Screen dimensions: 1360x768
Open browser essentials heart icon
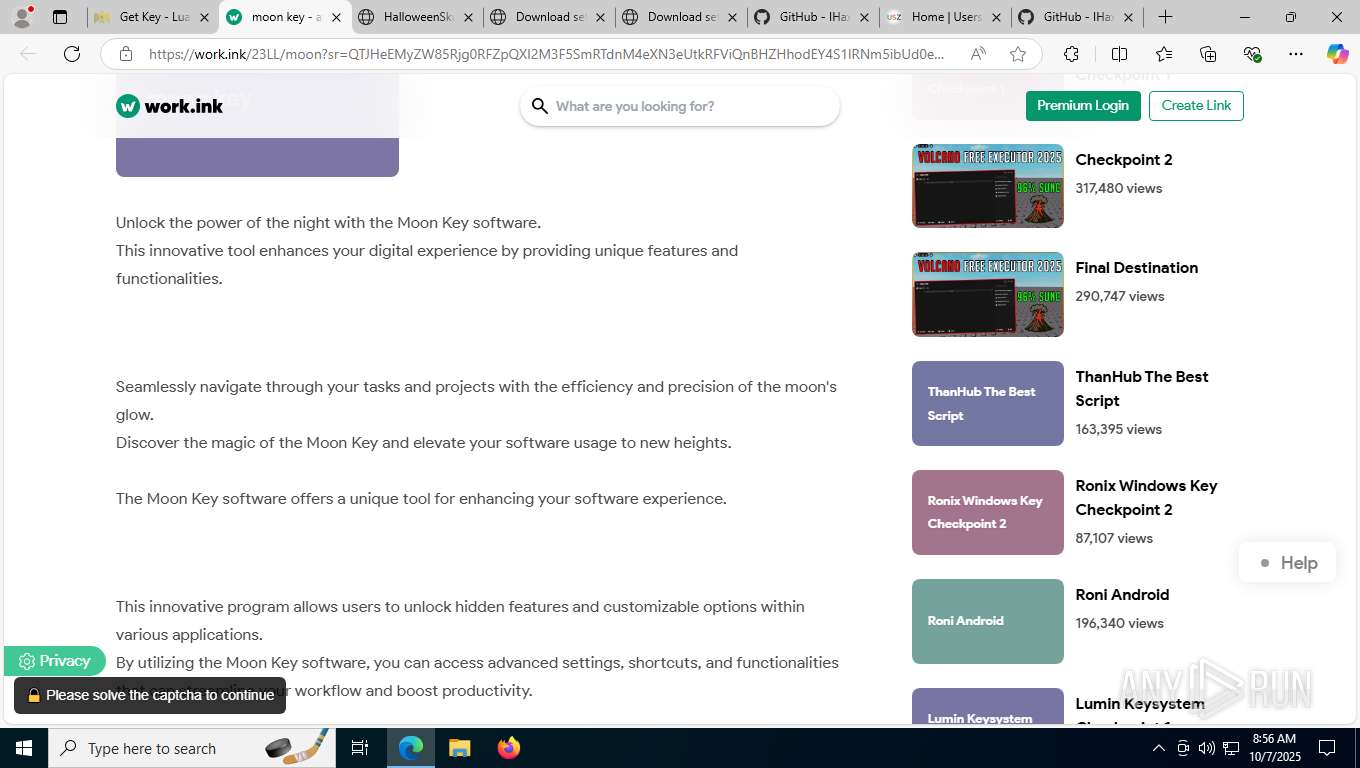tap(1252, 54)
